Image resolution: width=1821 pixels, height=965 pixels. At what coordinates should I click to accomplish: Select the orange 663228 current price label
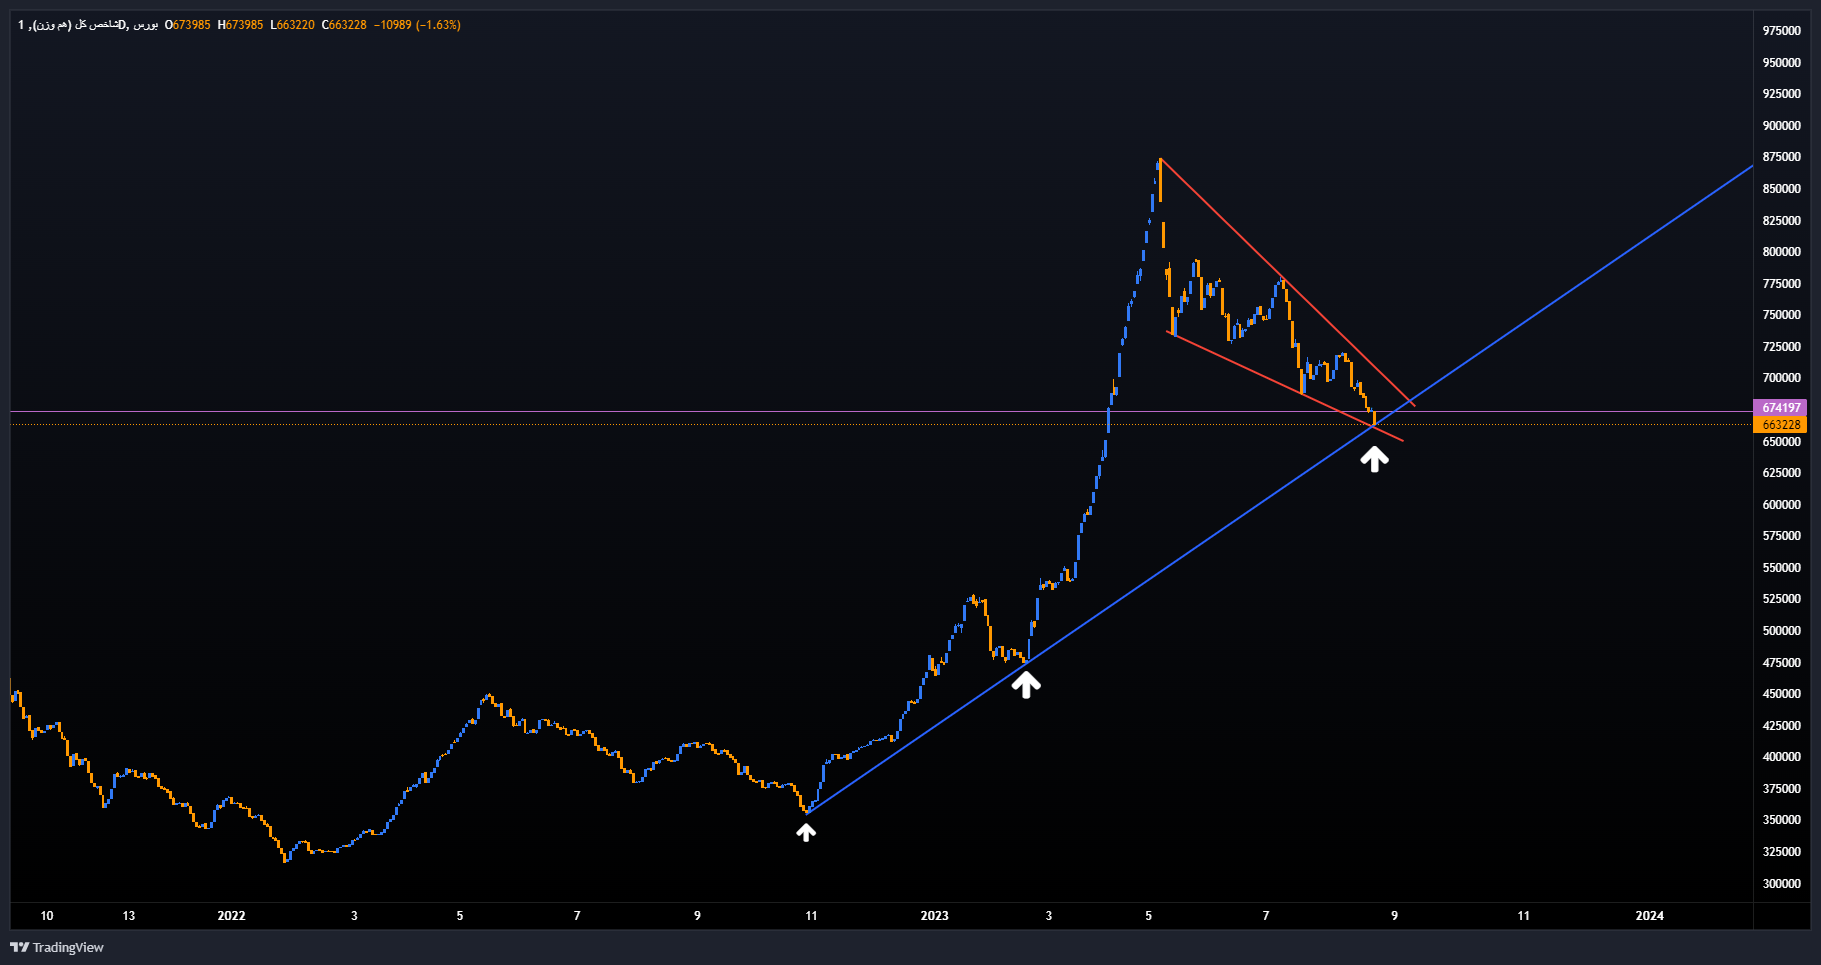coord(1780,425)
